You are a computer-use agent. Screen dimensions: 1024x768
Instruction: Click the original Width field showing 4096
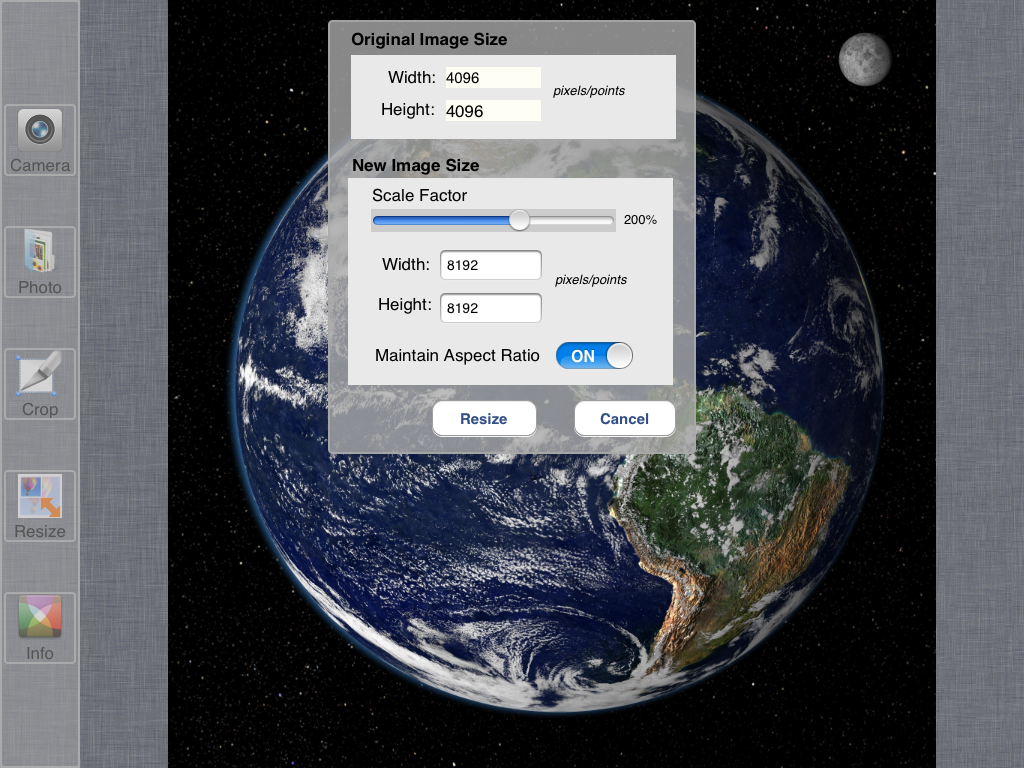(x=493, y=78)
